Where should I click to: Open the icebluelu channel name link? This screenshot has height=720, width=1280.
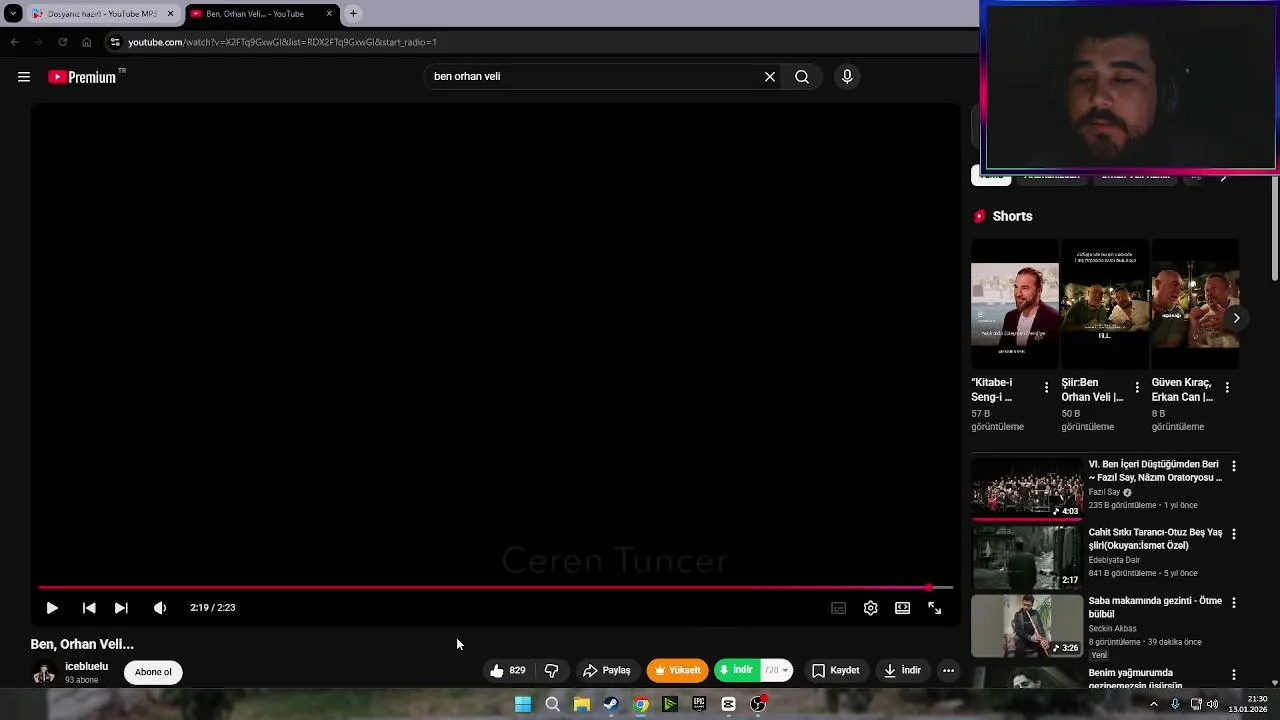86,667
